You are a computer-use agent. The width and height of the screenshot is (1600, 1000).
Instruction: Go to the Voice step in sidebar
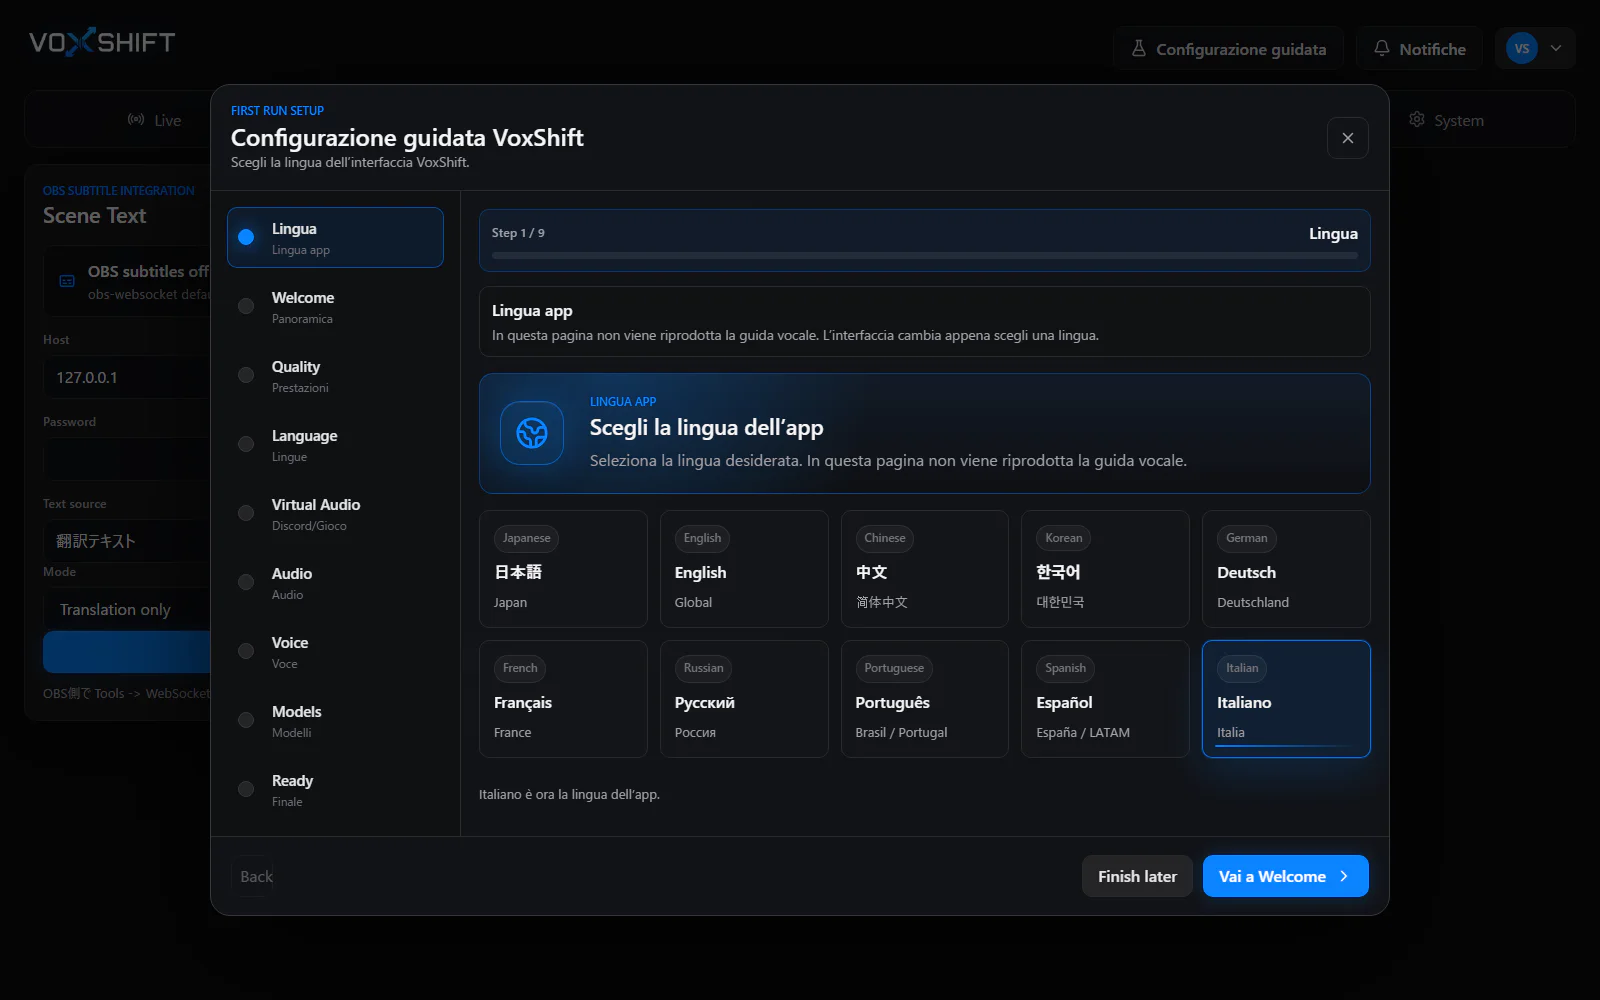pyautogui.click(x=335, y=651)
